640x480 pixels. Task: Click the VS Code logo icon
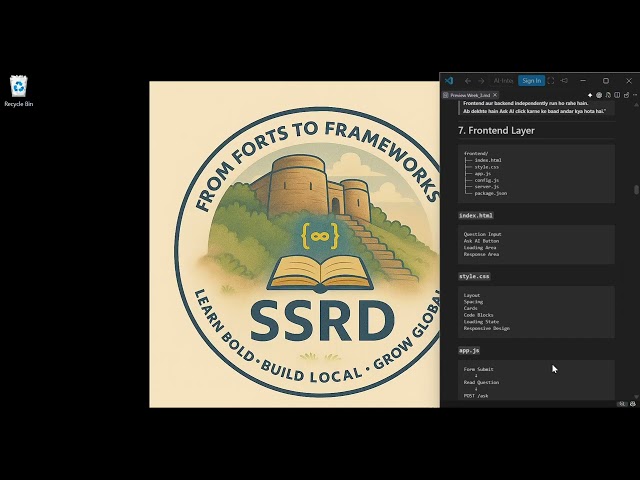(449, 81)
